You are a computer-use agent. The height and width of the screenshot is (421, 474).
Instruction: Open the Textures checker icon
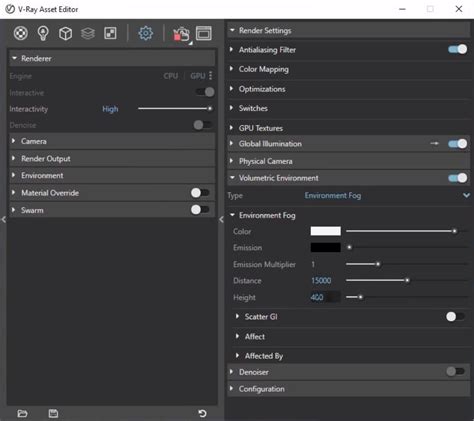pos(110,33)
